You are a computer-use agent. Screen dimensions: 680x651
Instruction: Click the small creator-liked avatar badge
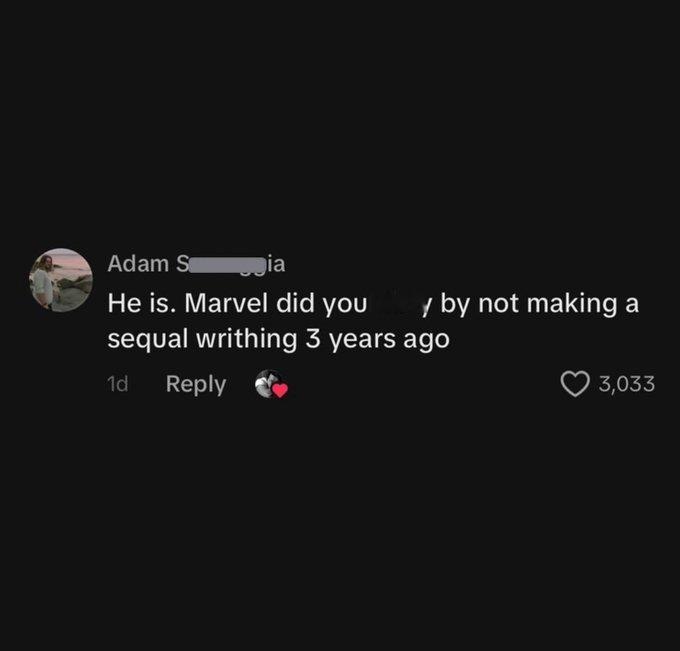pos(270,383)
